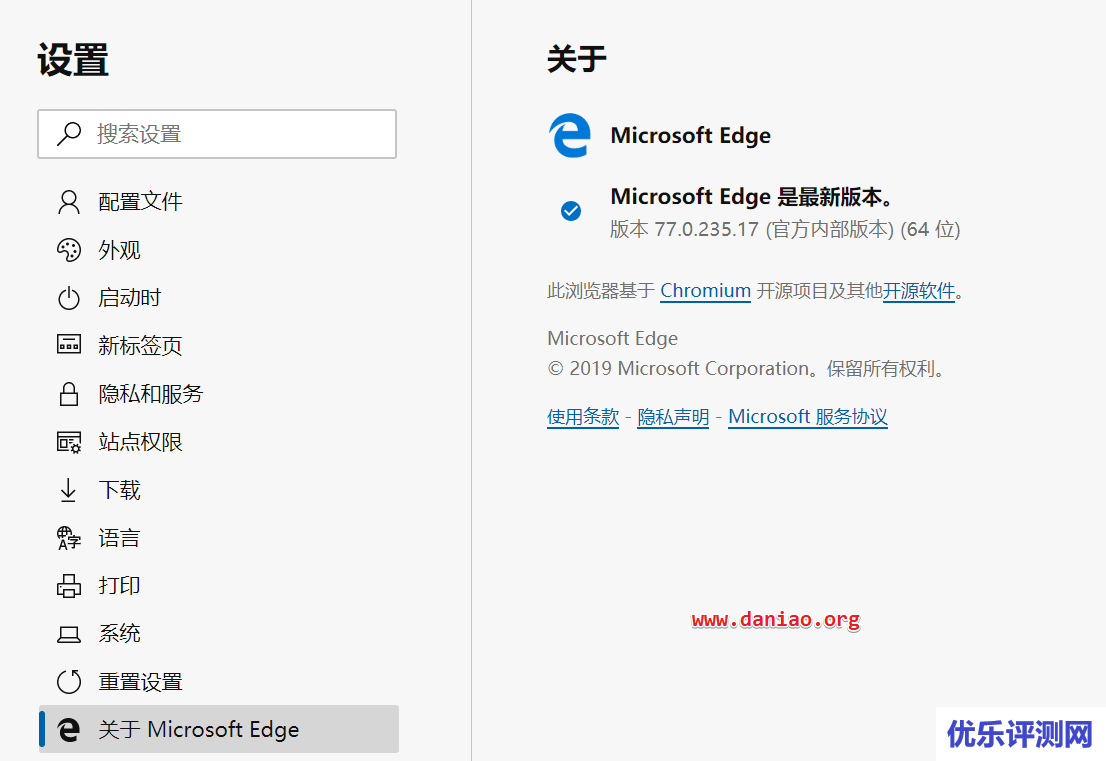Image resolution: width=1106 pixels, height=761 pixels.
Task: Click the version text 77.0.235.17
Action: 707,229
